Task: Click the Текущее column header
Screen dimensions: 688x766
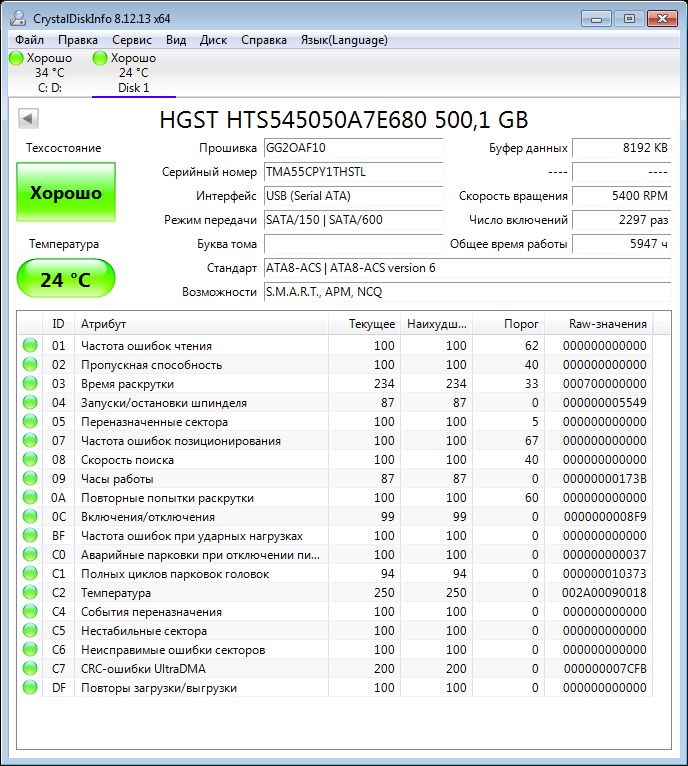Action: [365, 324]
